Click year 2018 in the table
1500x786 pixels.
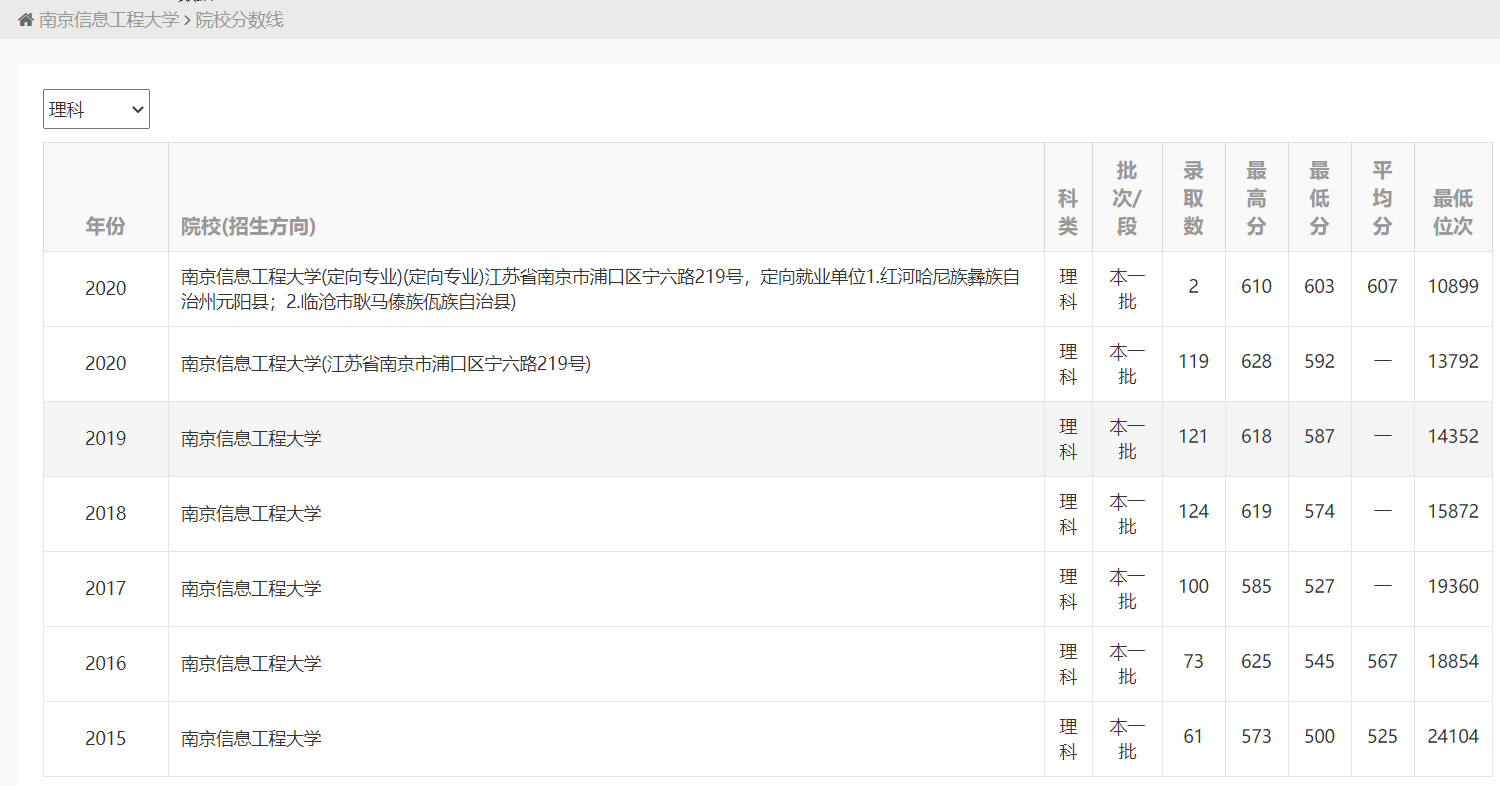106,513
